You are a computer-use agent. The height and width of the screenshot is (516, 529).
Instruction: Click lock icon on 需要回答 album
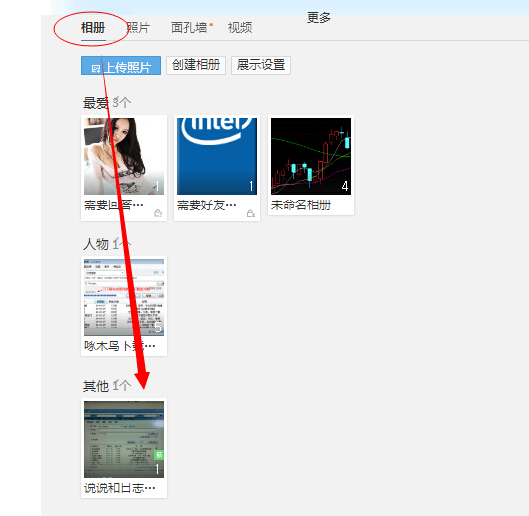pyautogui.click(x=158, y=213)
